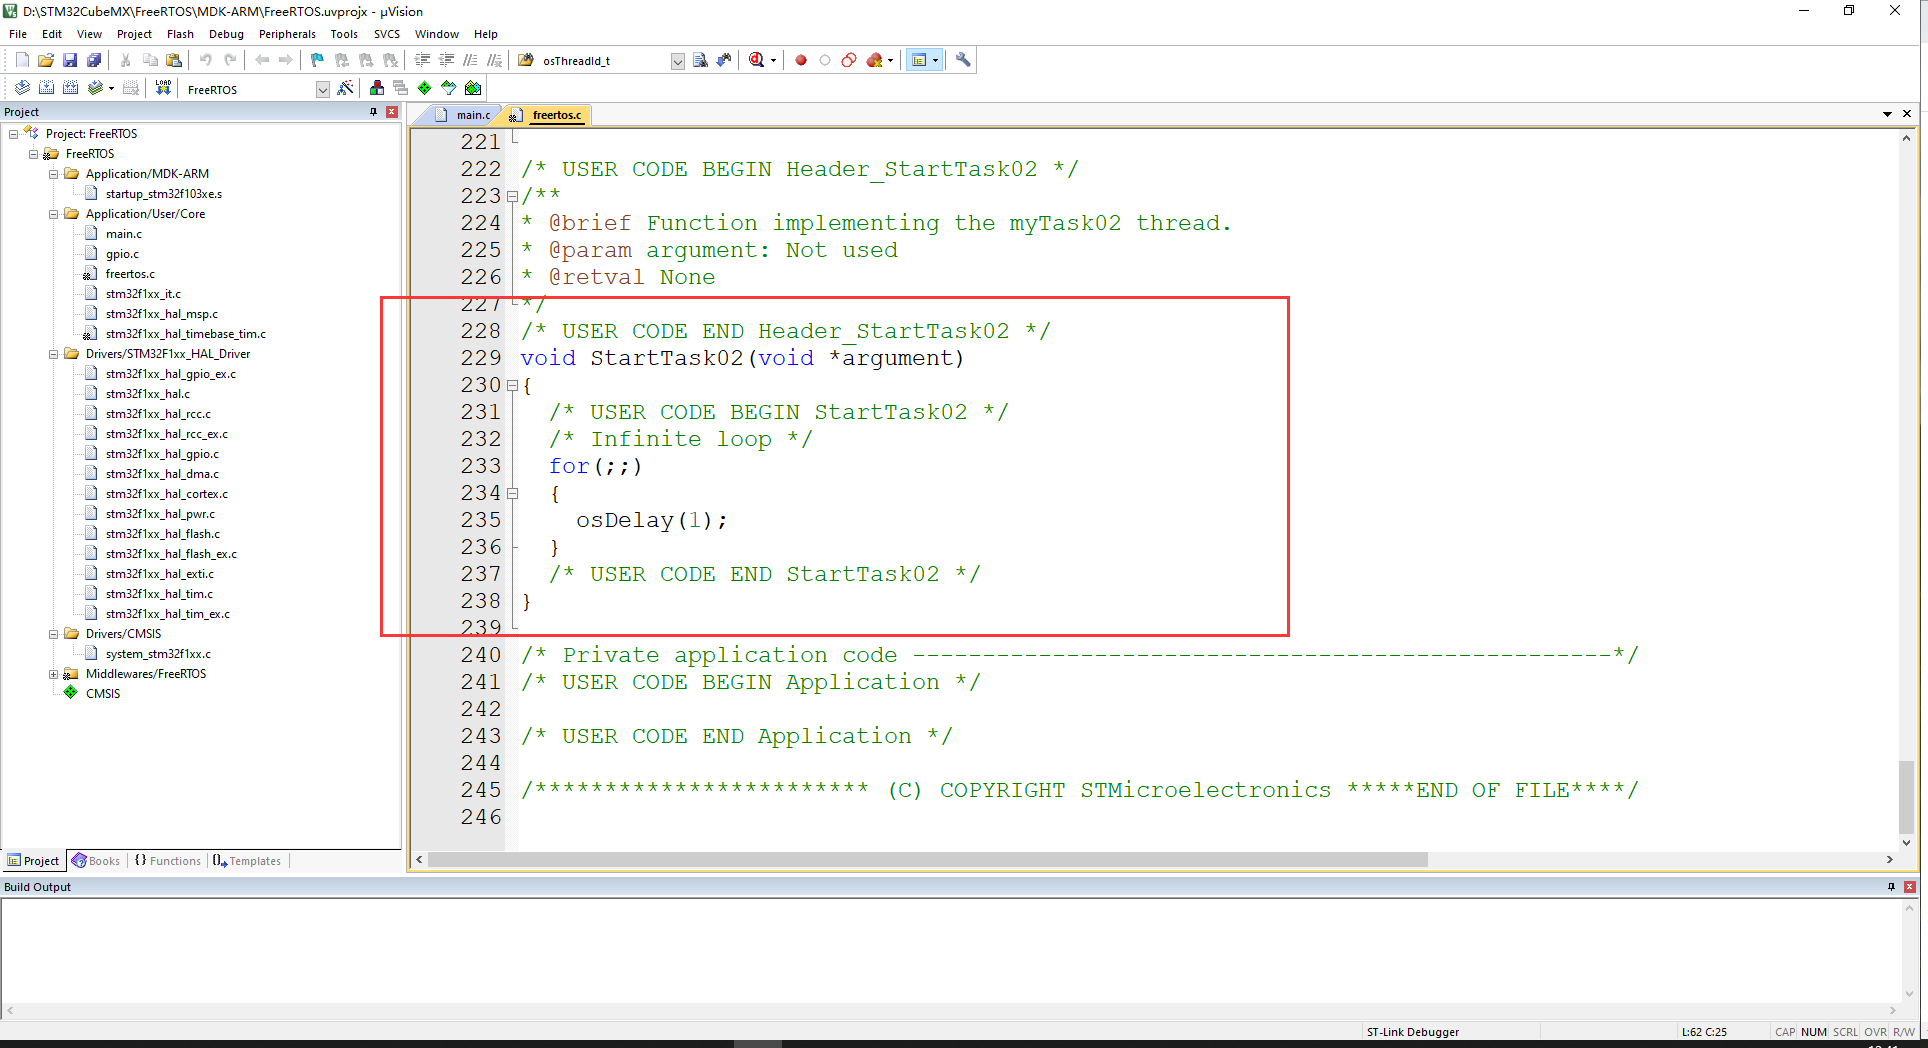Download to flash with the LOAD icon

pos(163,88)
